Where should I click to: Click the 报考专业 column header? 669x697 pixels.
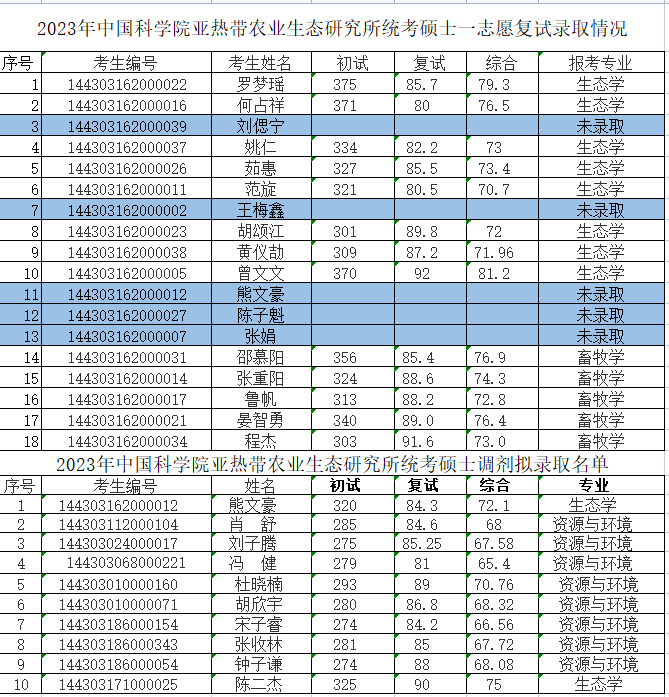600,63
